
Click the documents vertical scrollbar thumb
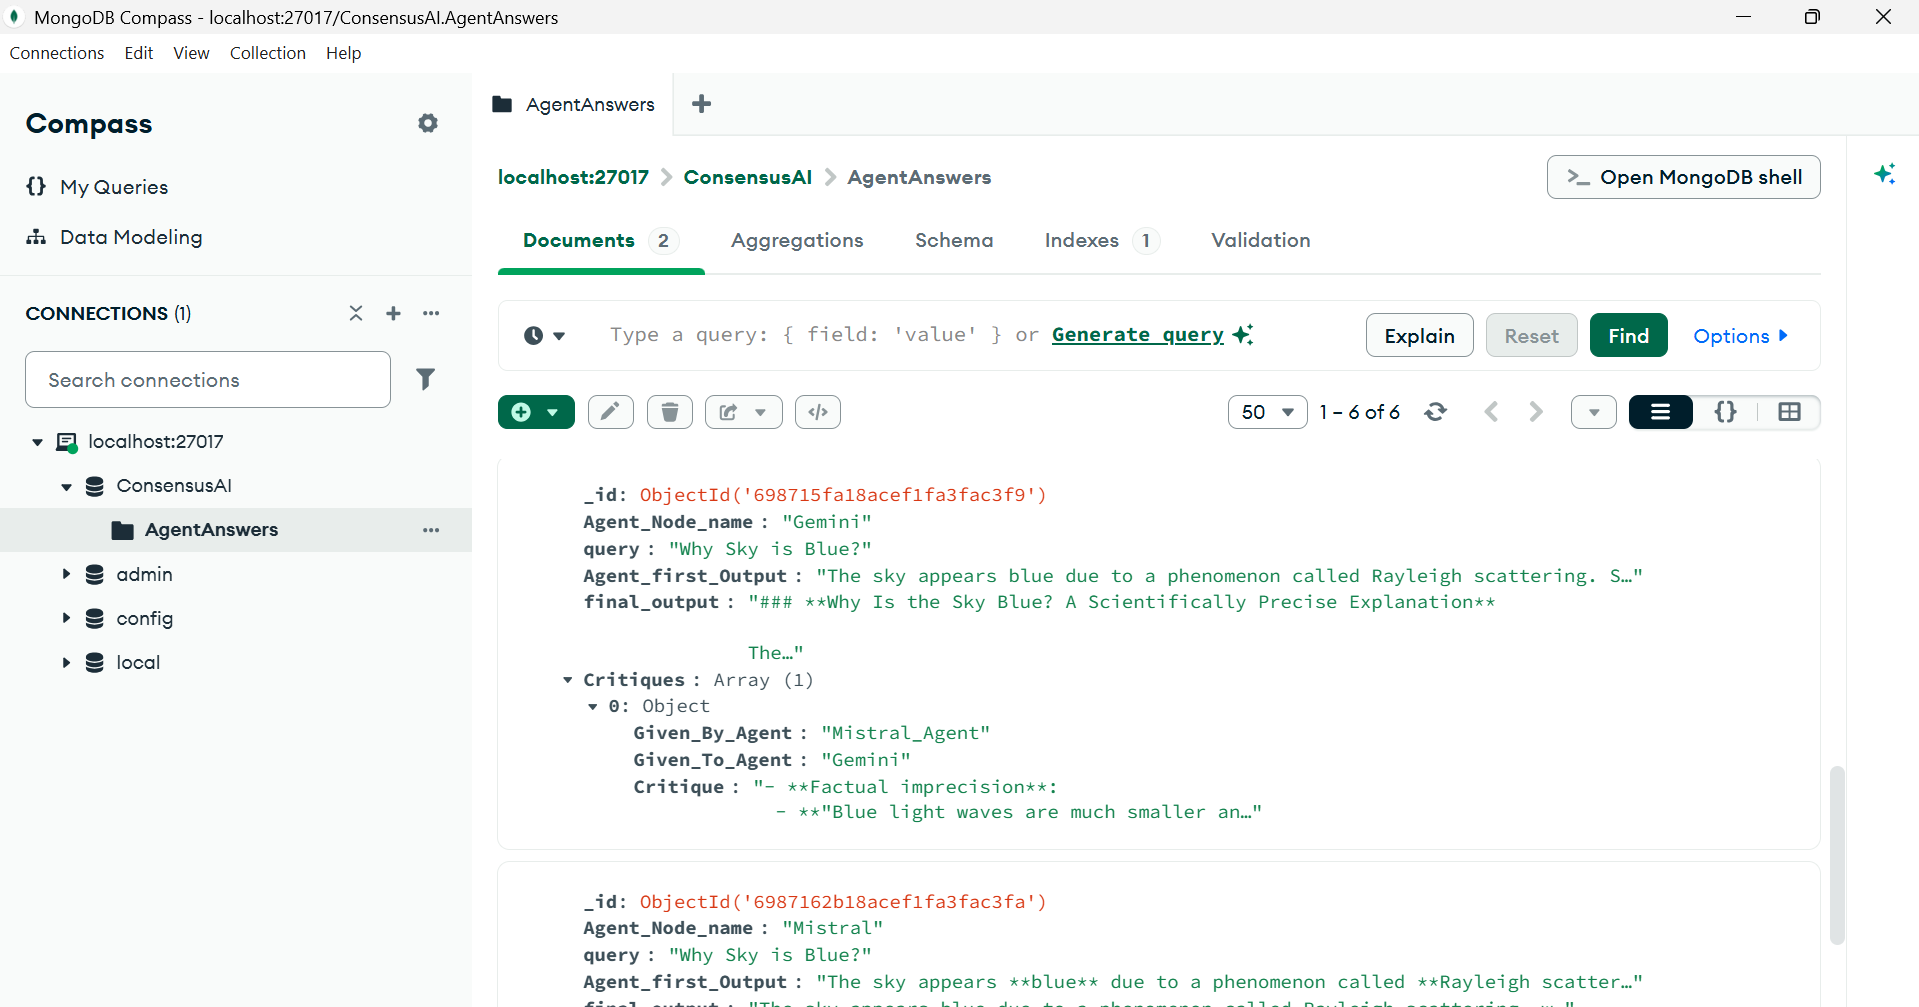click(x=1836, y=856)
